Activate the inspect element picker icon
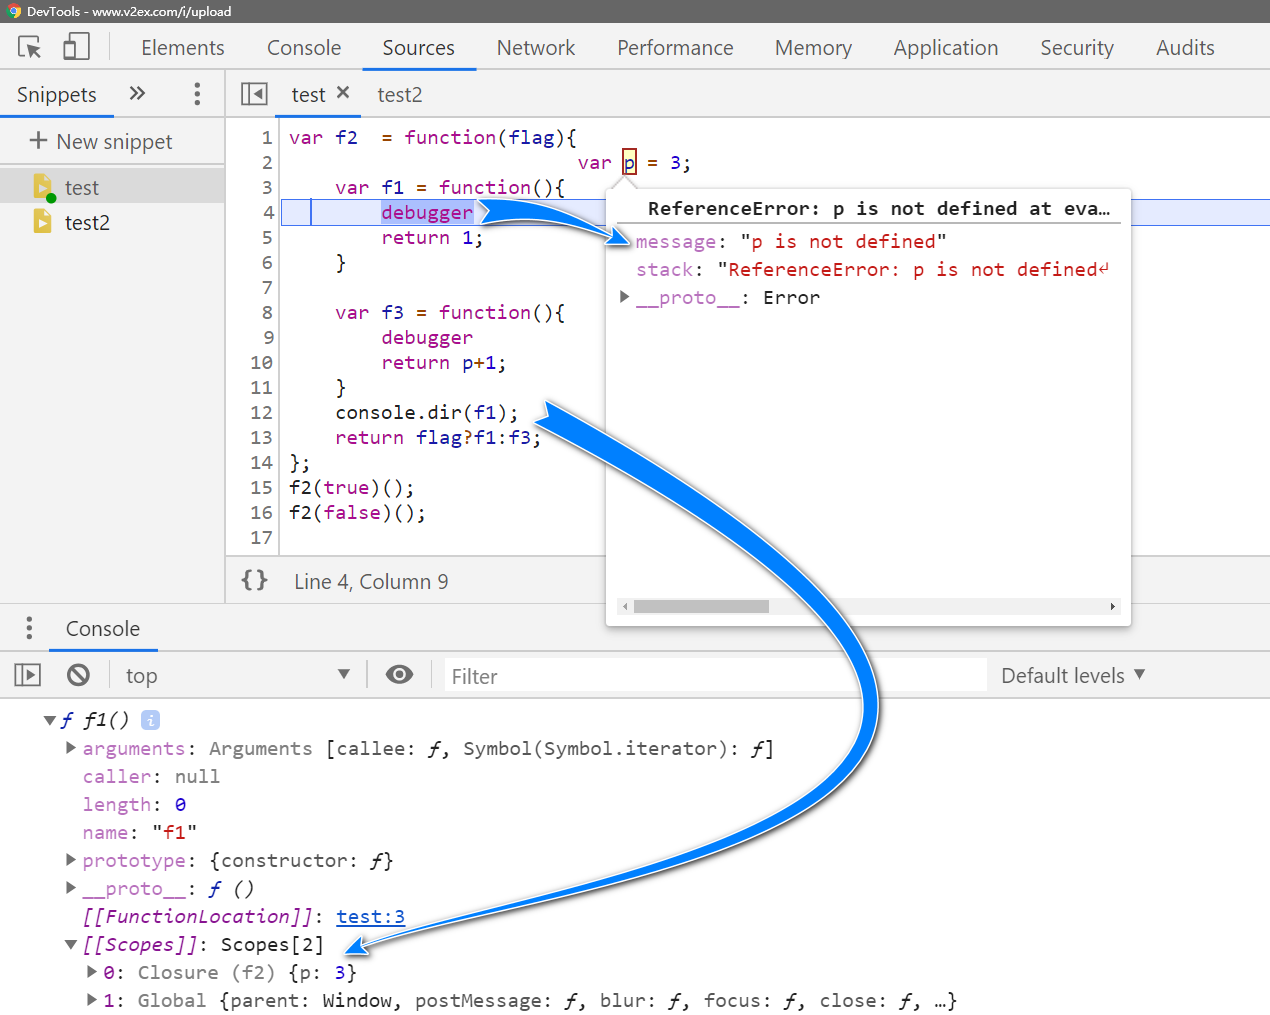Image resolution: width=1270 pixels, height=1015 pixels. [30, 47]
